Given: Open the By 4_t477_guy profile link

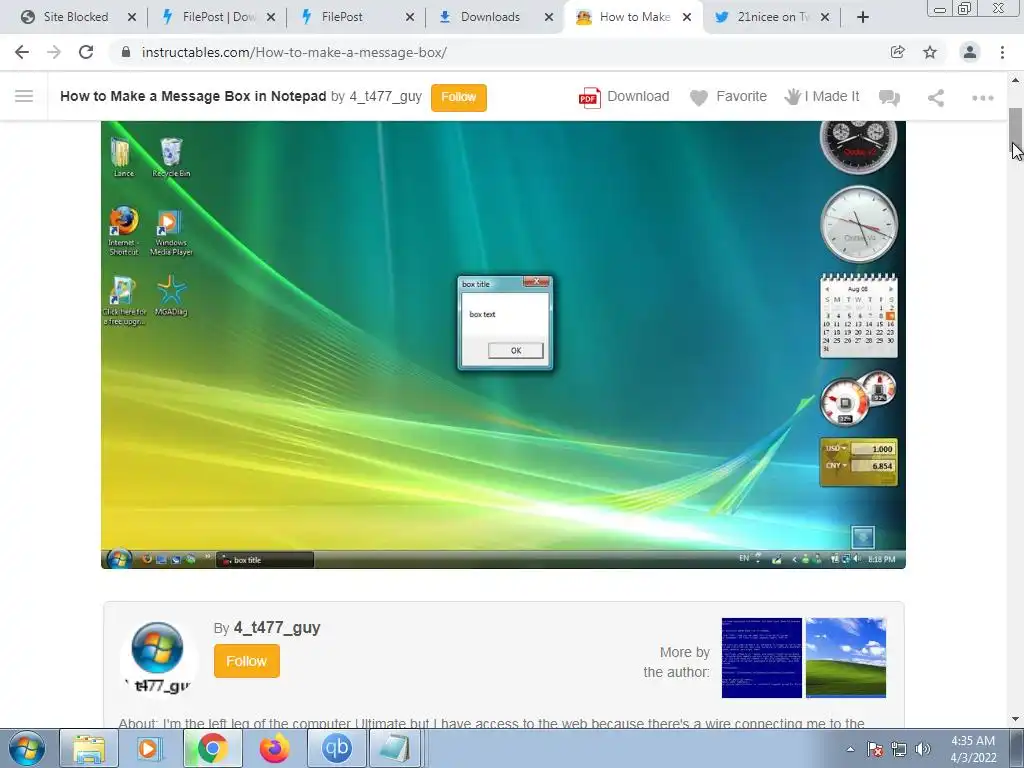Looking at the screenshot, I should coord(277,628).
